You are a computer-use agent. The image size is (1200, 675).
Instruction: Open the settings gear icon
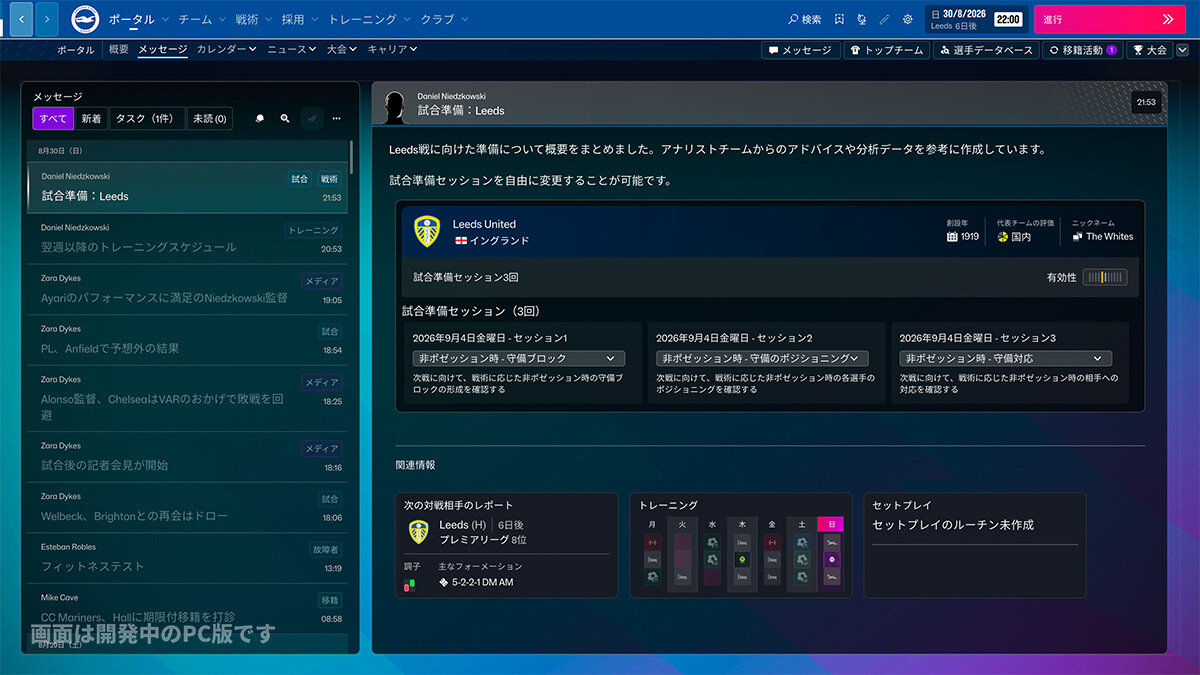(x=907, y=19)
